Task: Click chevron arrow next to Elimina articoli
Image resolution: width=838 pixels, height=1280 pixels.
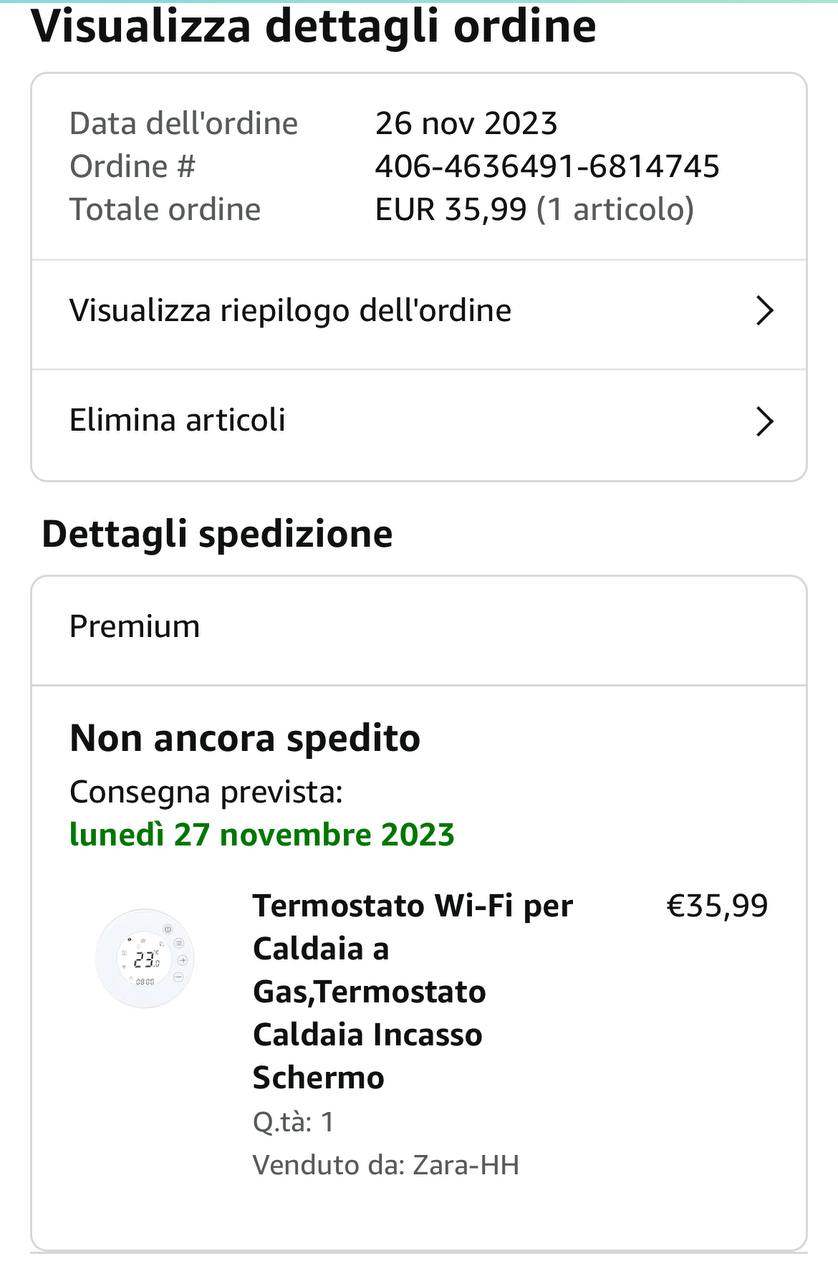Action: pos(765,421)
